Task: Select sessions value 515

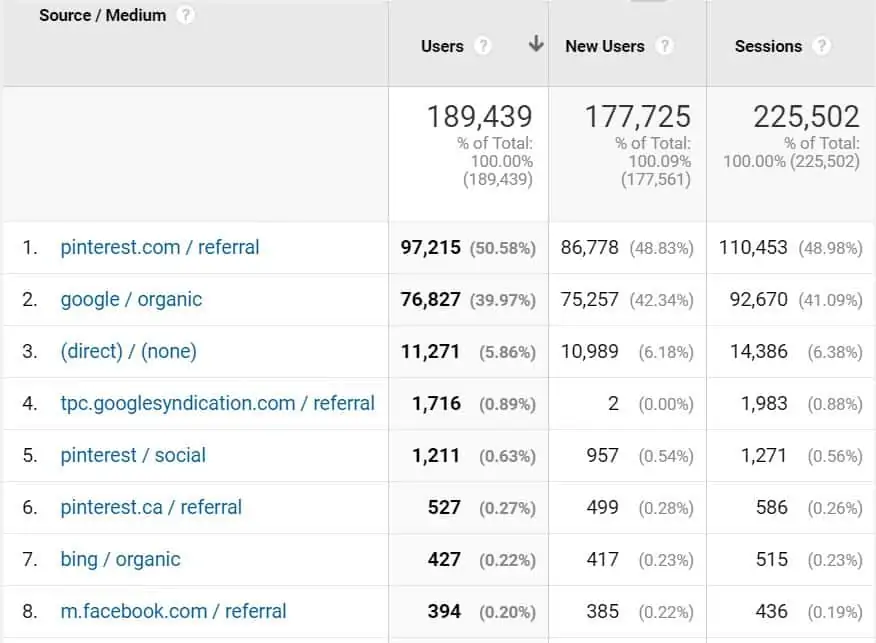Action: [772, 559]
